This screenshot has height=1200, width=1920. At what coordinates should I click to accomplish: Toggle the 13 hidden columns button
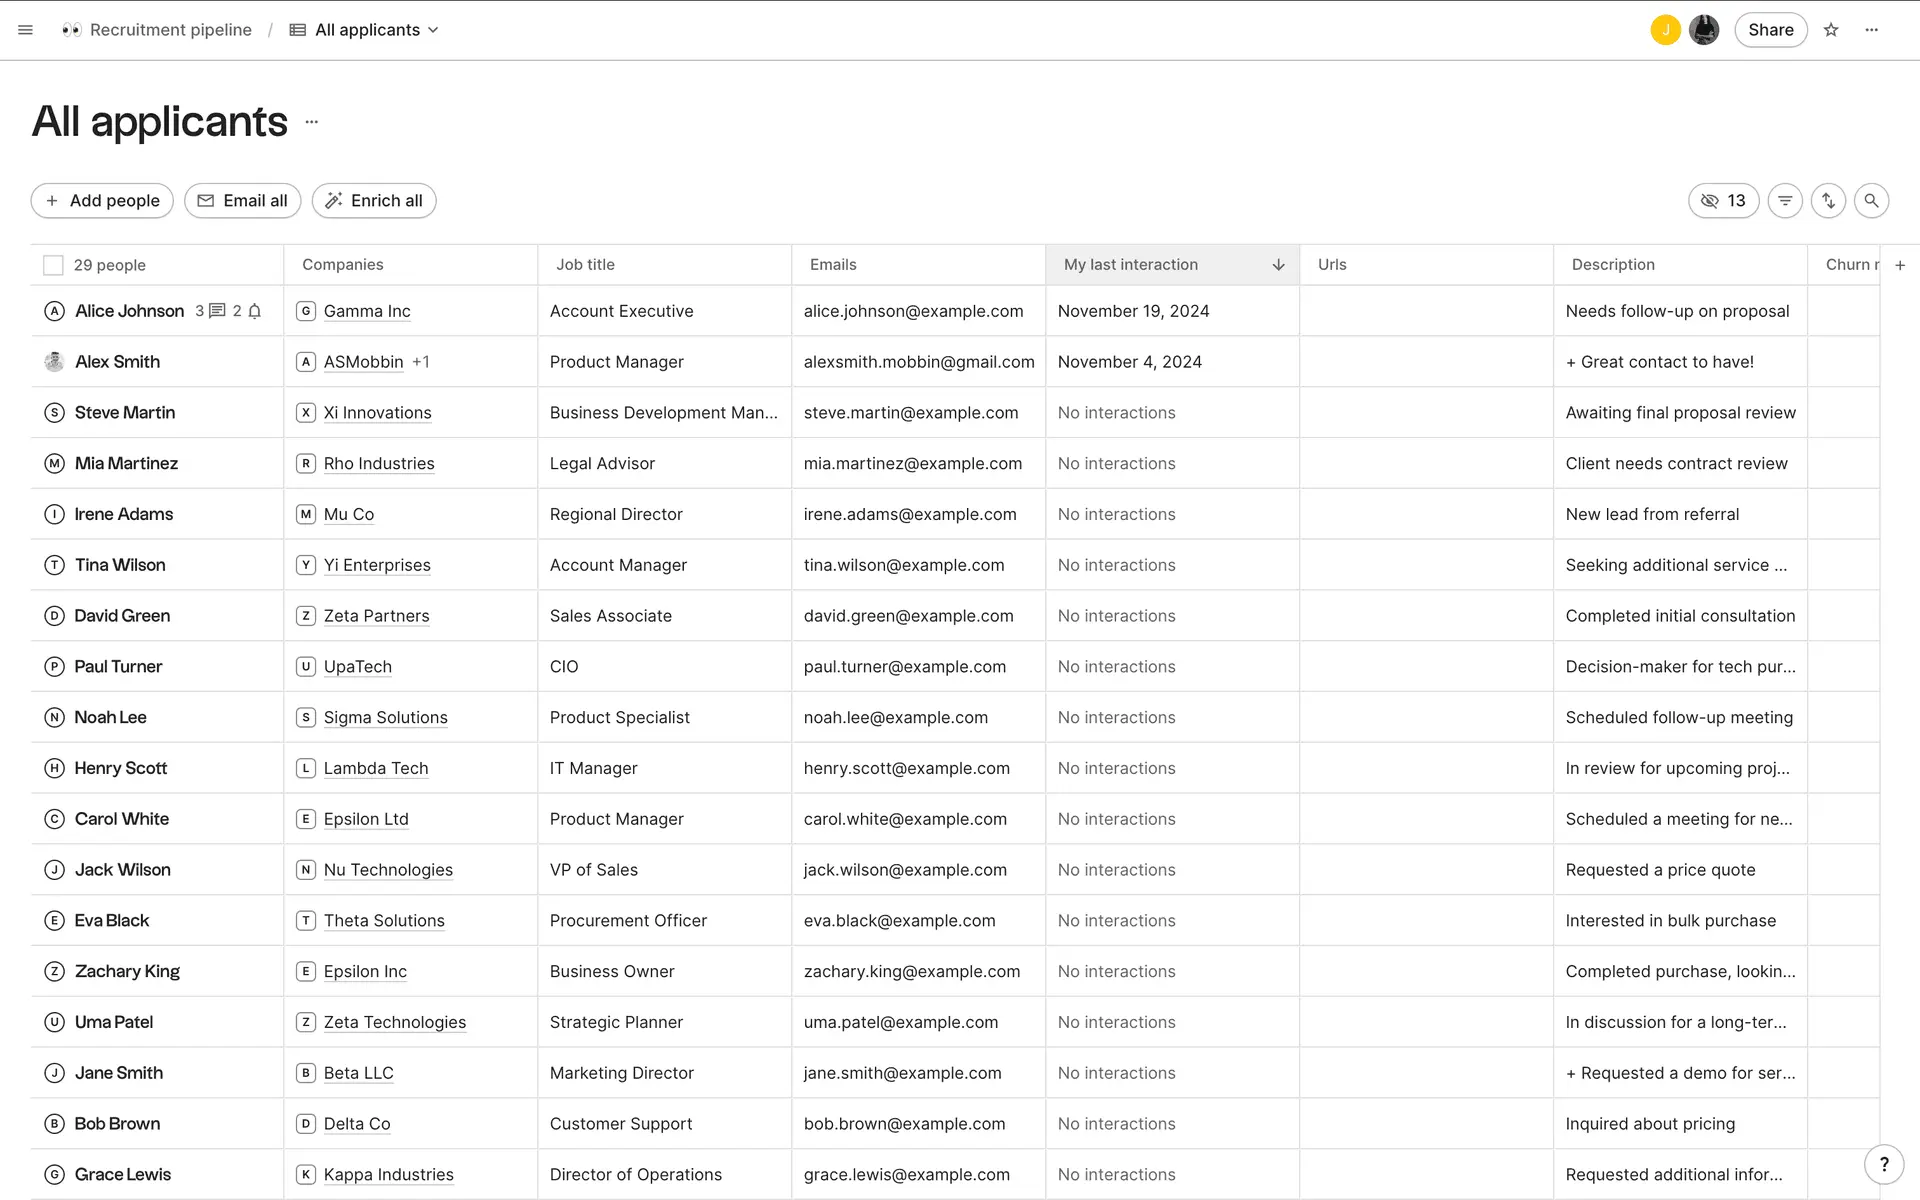tap(1723, 201)
